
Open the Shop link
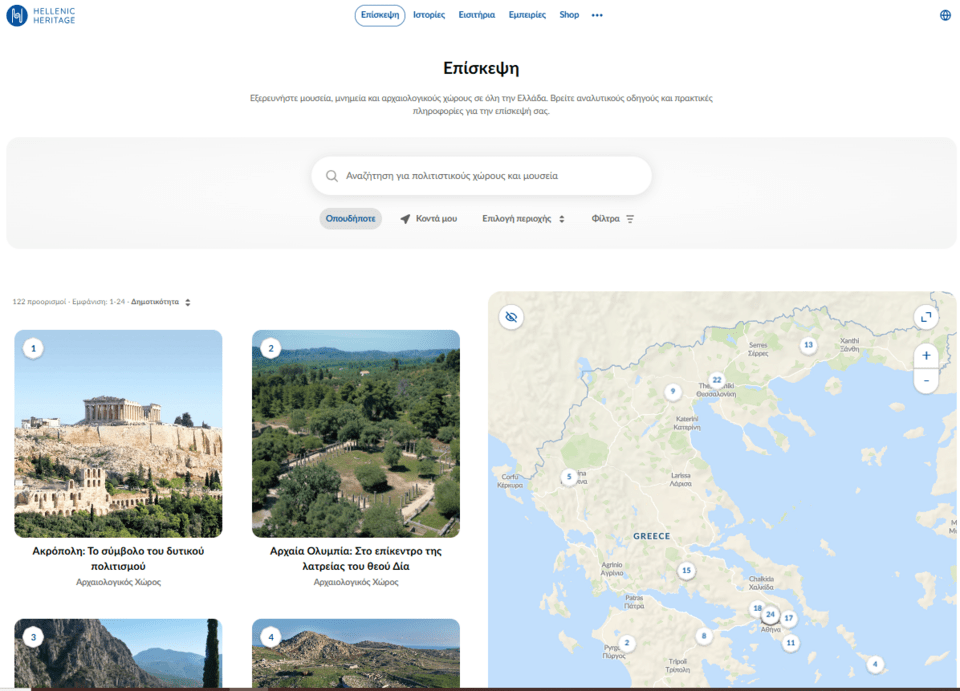click(x=569, y=15)
